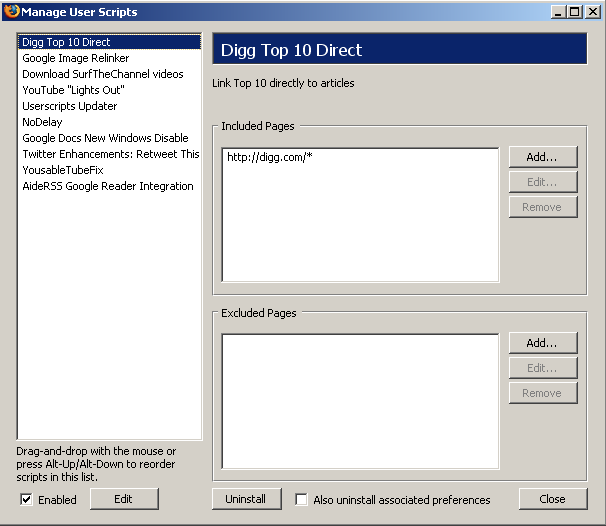Screen dimensions: 606x526
Task: Select AideRSS Google Reader Integration script
Action: (x=109, y=186)
